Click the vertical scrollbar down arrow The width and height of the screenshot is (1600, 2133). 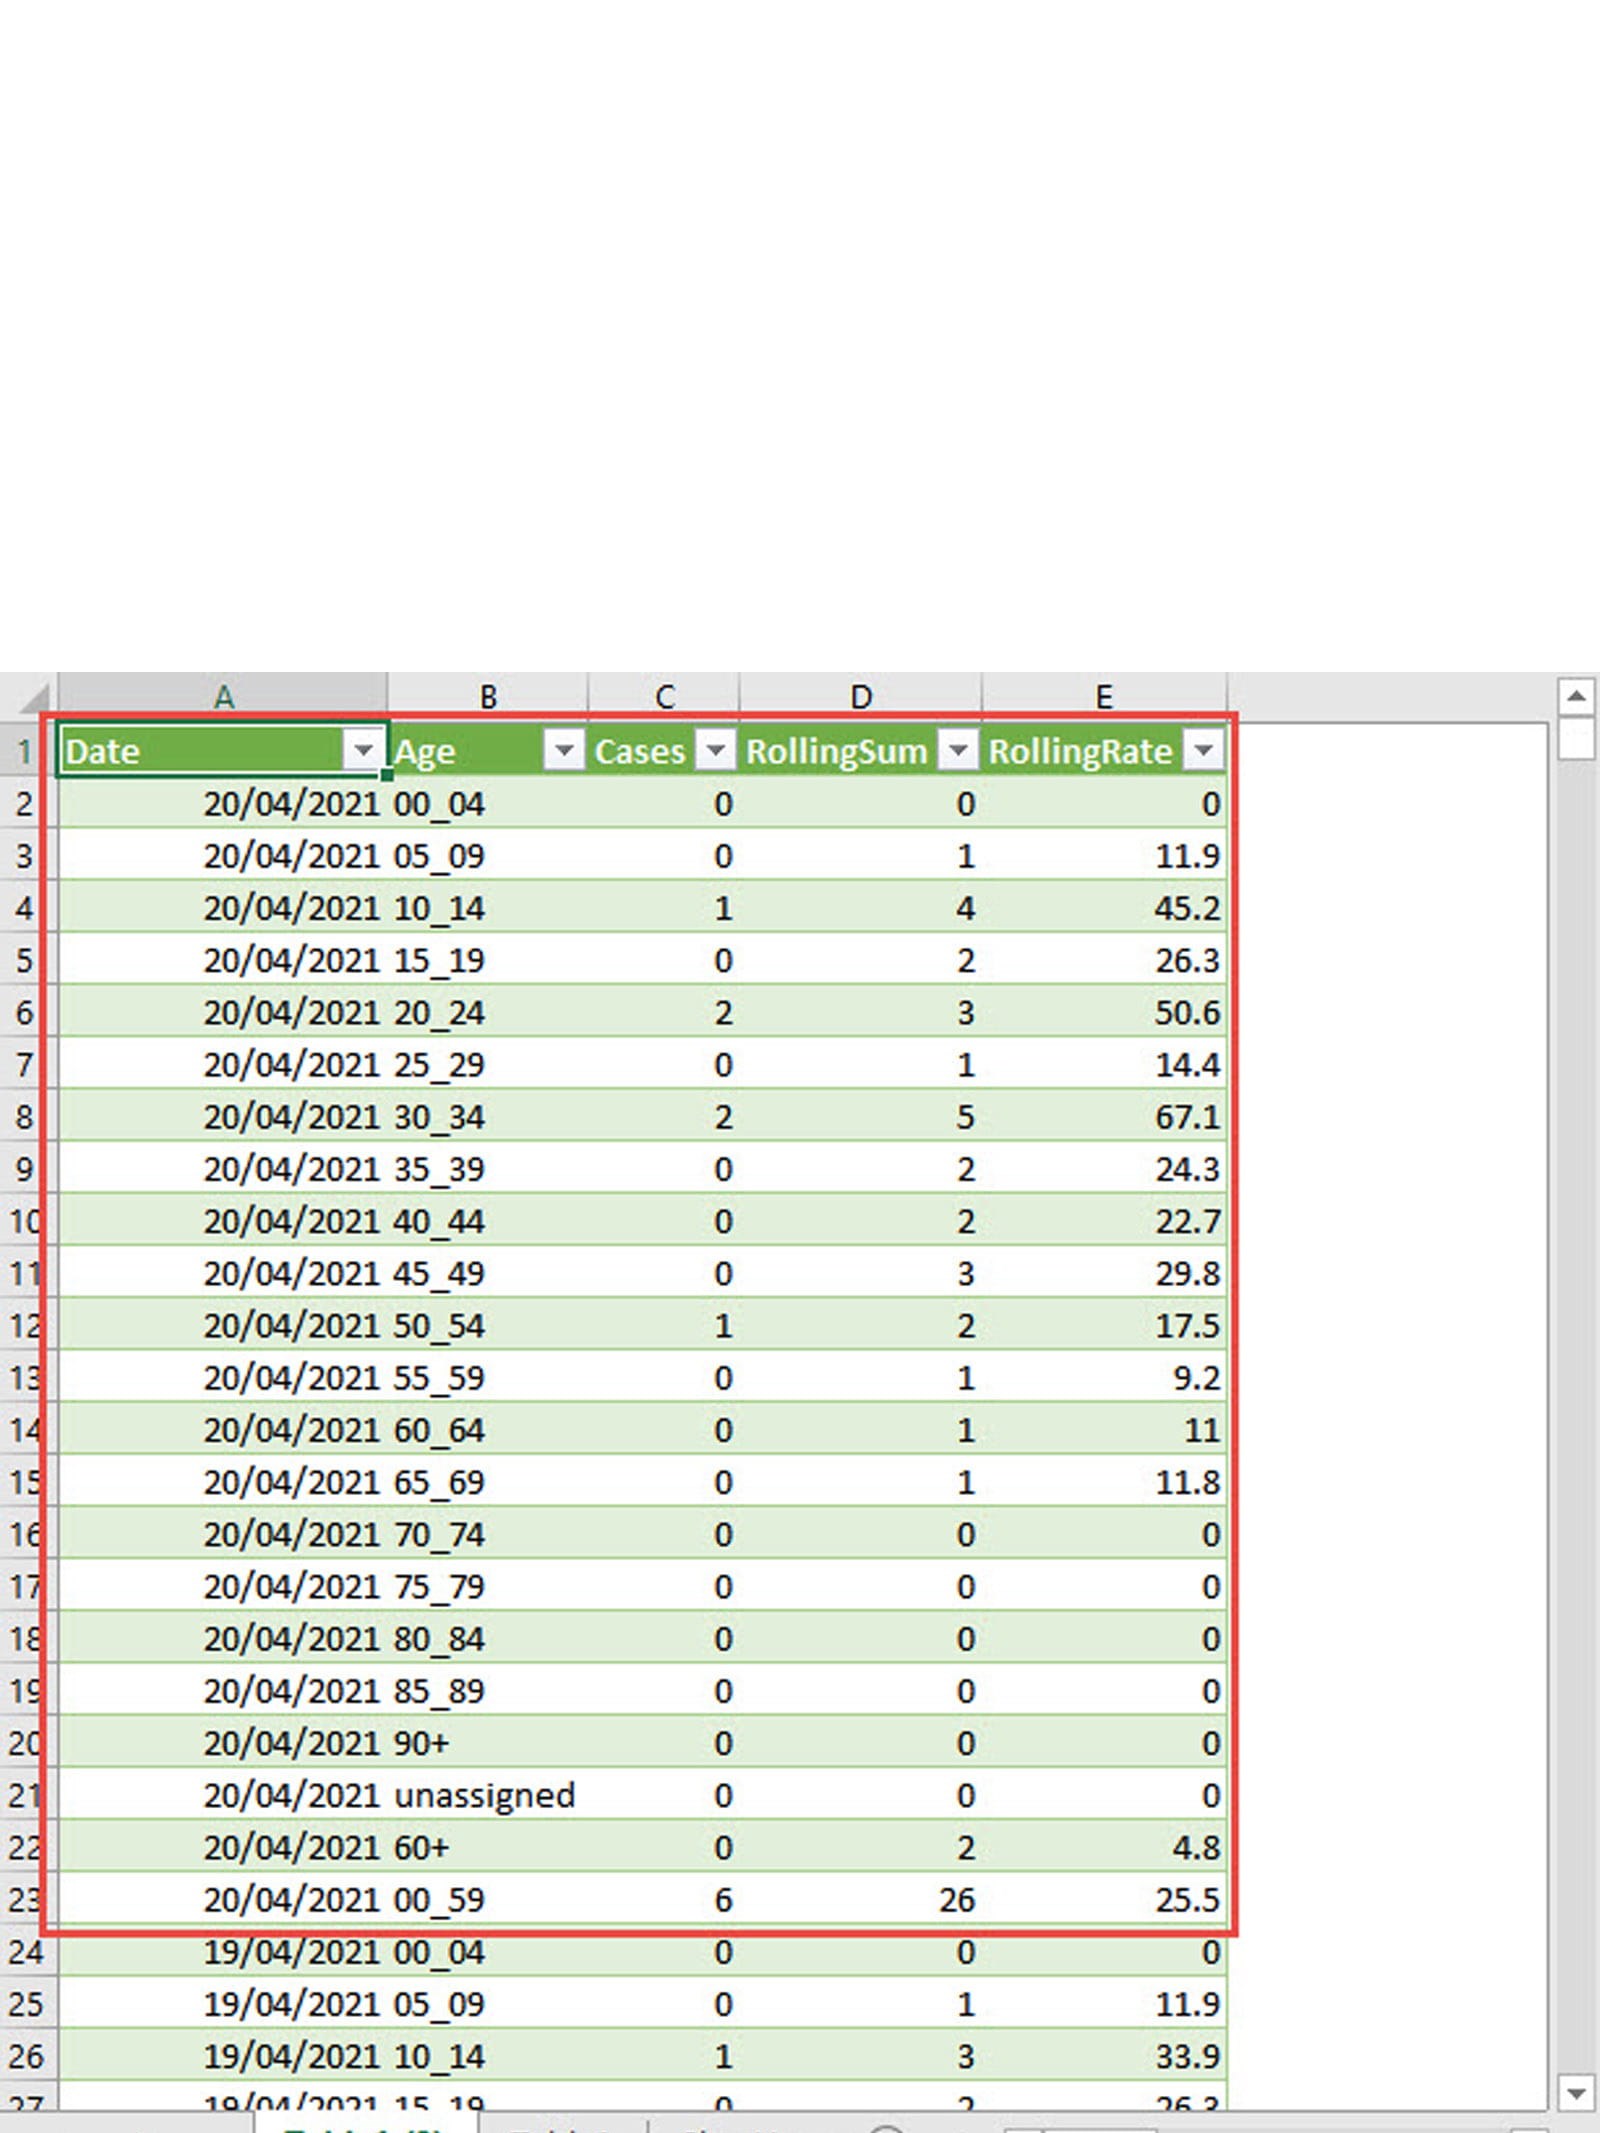pos(1576,2092)
